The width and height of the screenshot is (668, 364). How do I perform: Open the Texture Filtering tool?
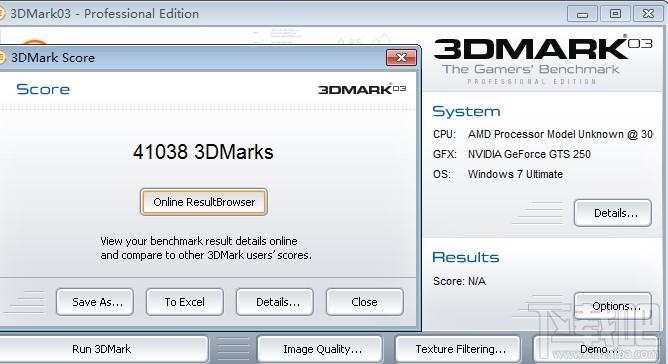[458, 350]
